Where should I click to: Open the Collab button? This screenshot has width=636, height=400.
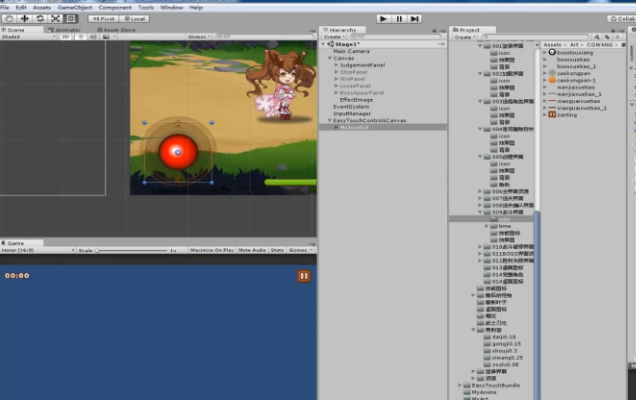pyautogui.click(x=622, y=19)
